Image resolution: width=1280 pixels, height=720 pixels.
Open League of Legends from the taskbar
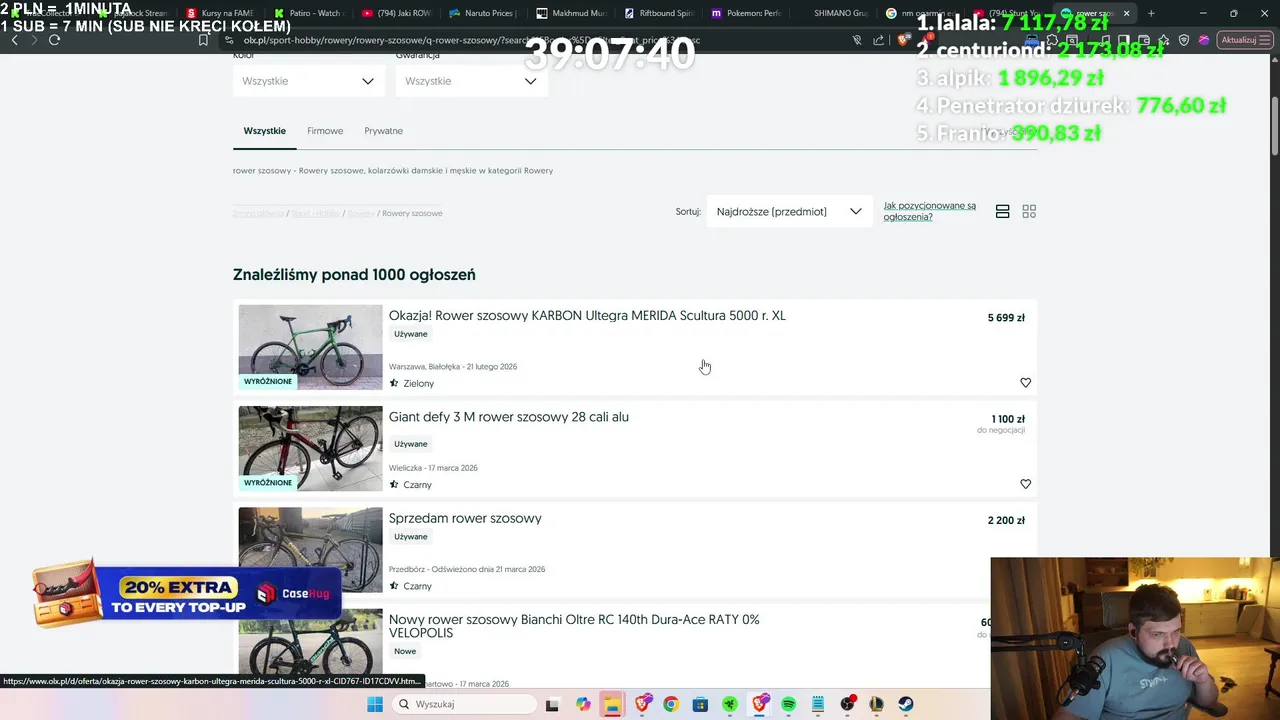pos(877,704)
